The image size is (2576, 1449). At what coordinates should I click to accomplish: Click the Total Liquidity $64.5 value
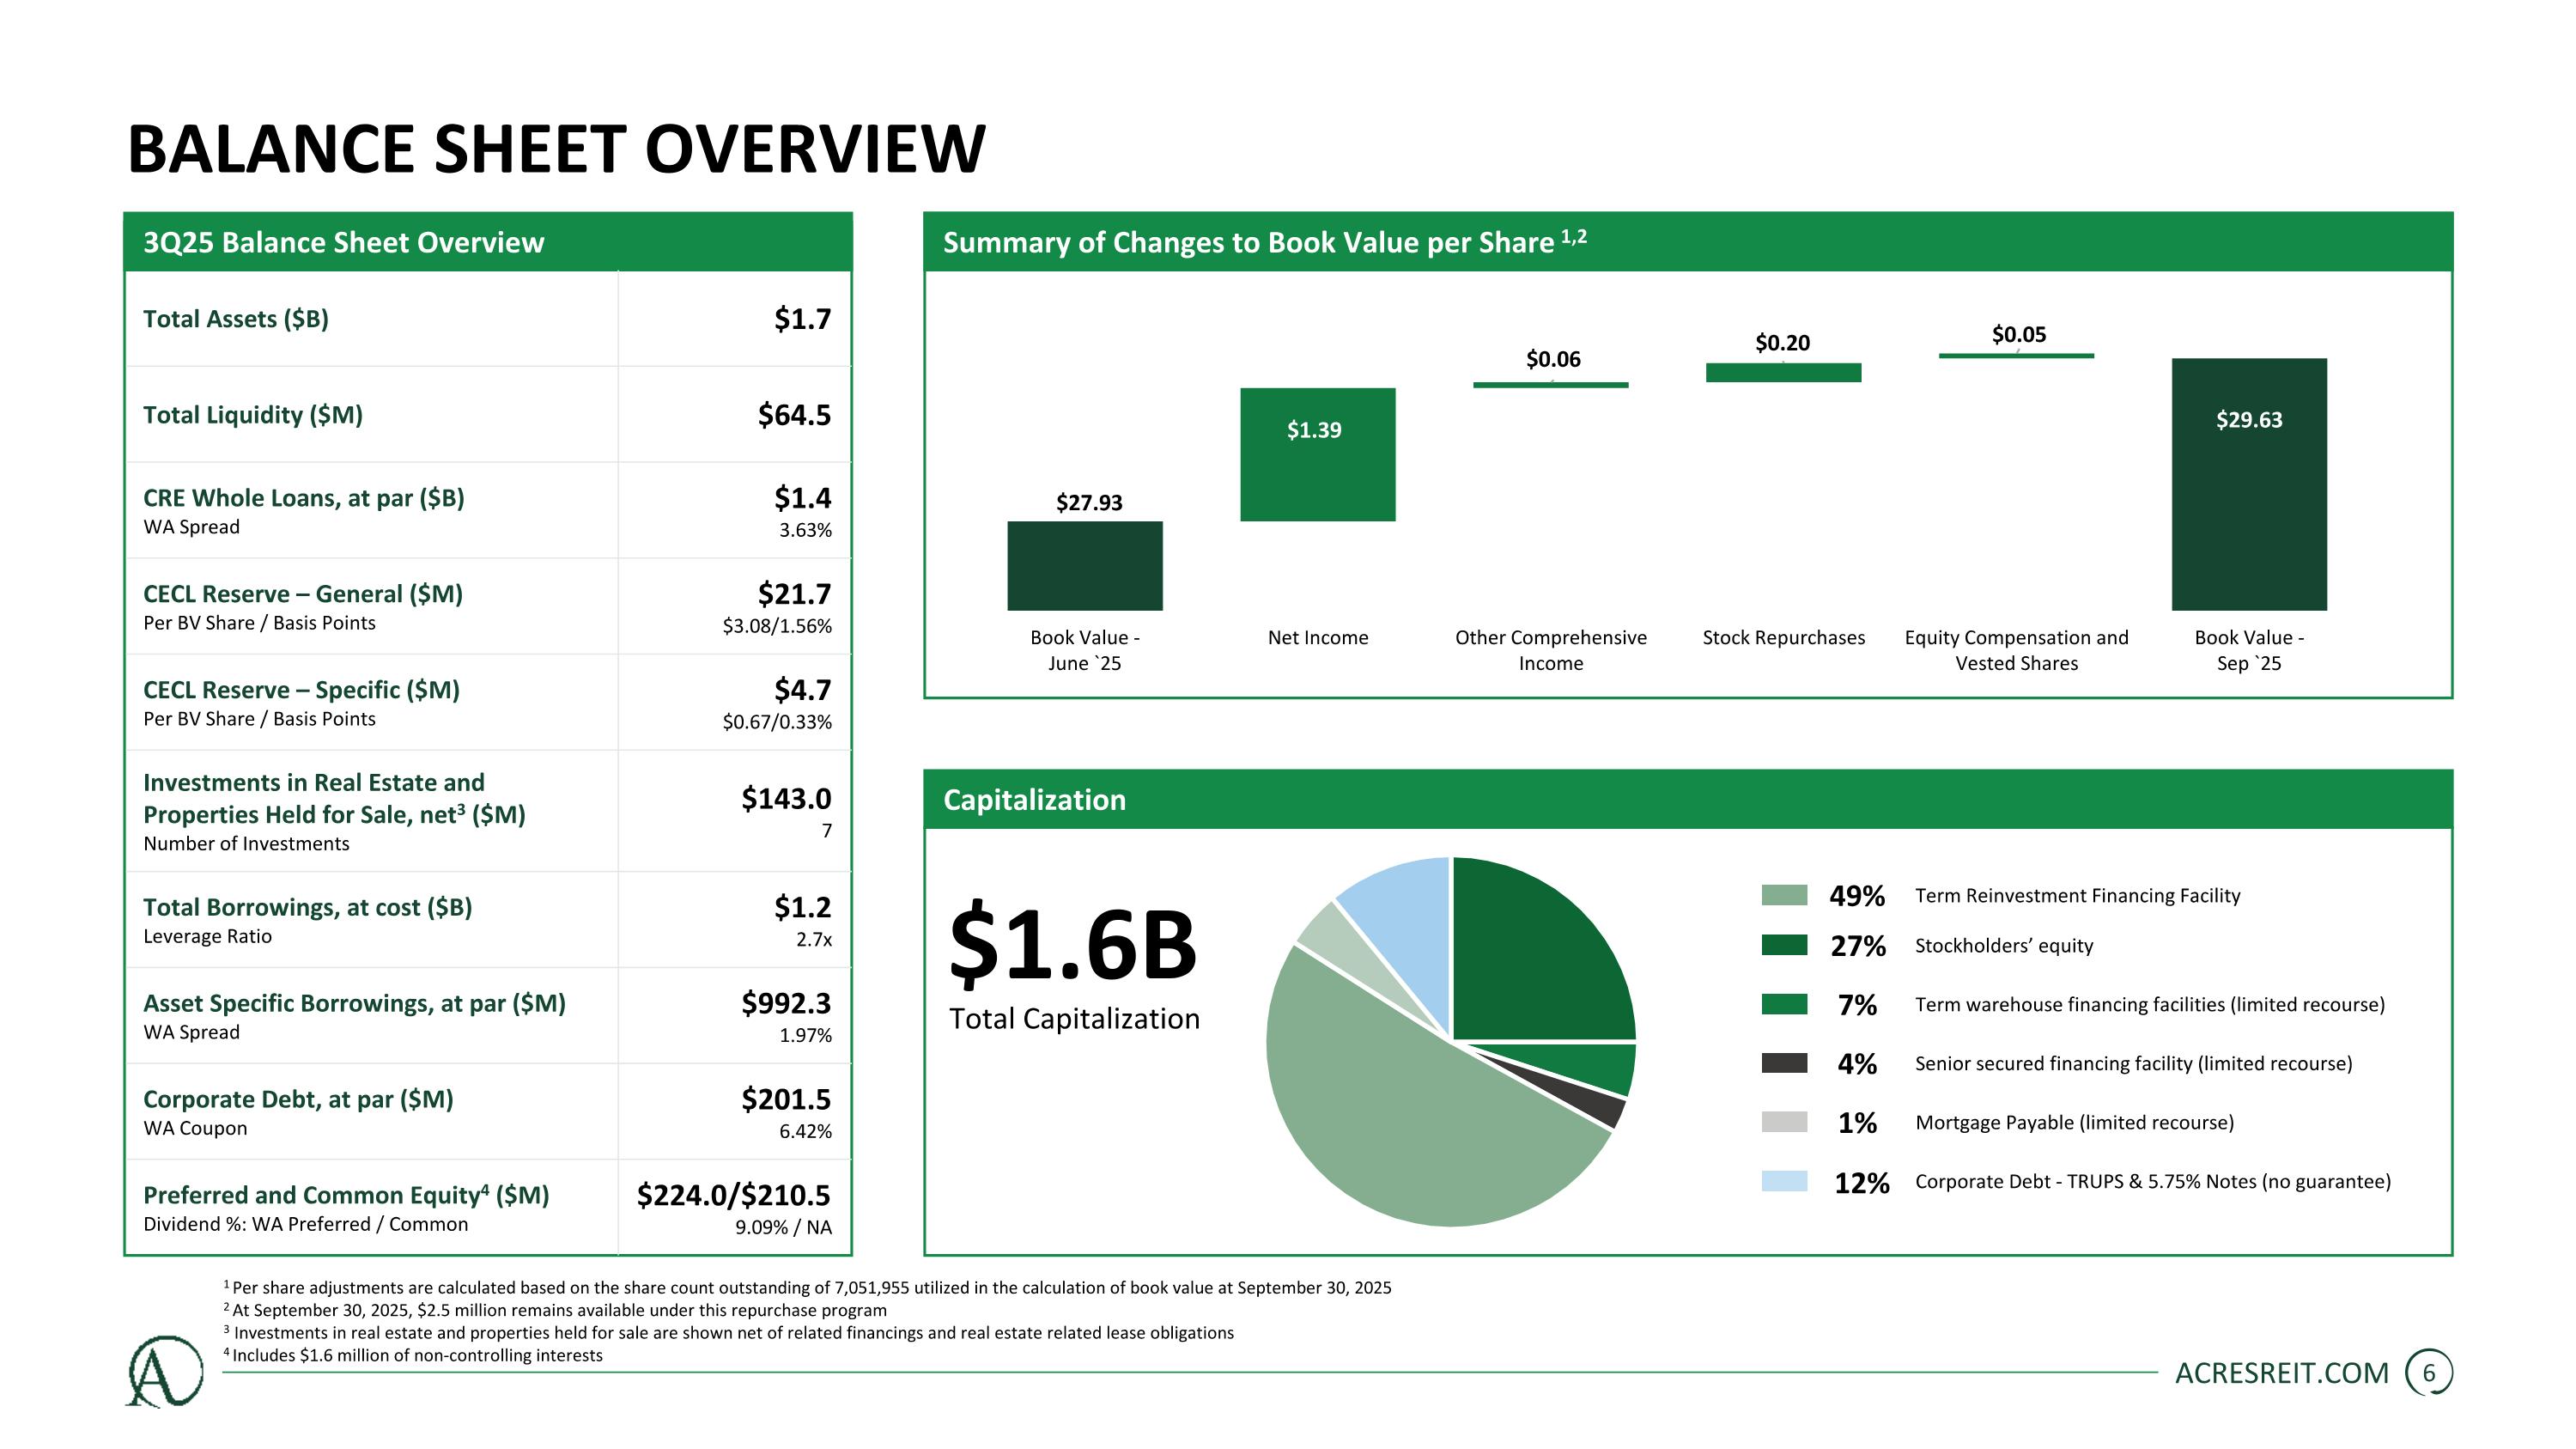(x=794, y=415)
